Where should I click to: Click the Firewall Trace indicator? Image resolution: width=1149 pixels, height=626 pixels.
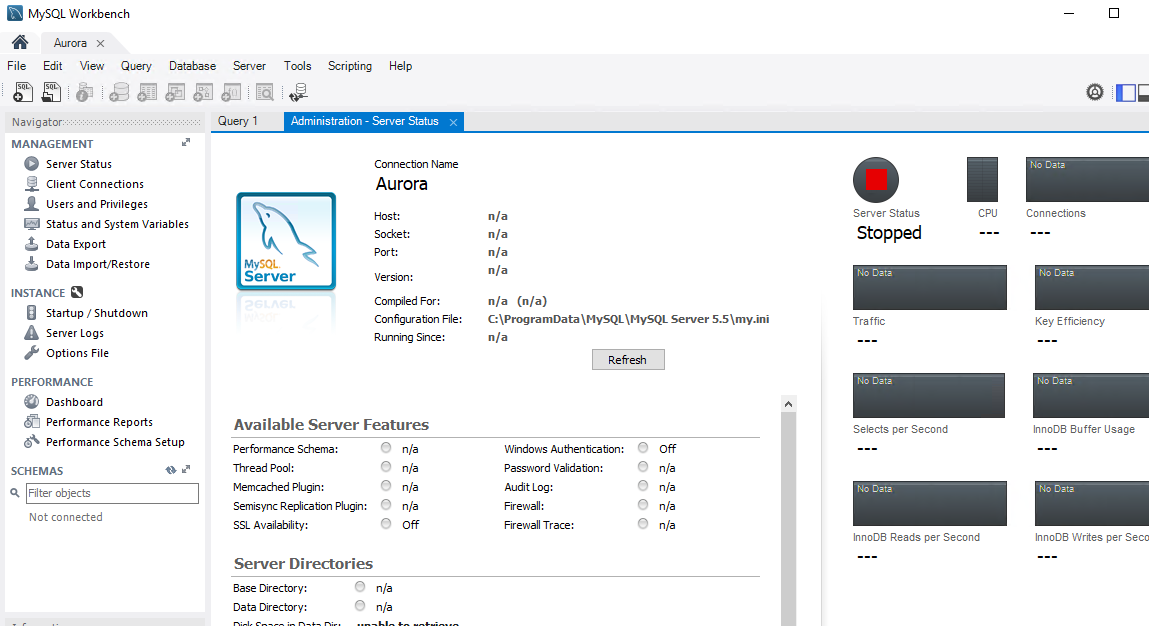pos(643,523)
